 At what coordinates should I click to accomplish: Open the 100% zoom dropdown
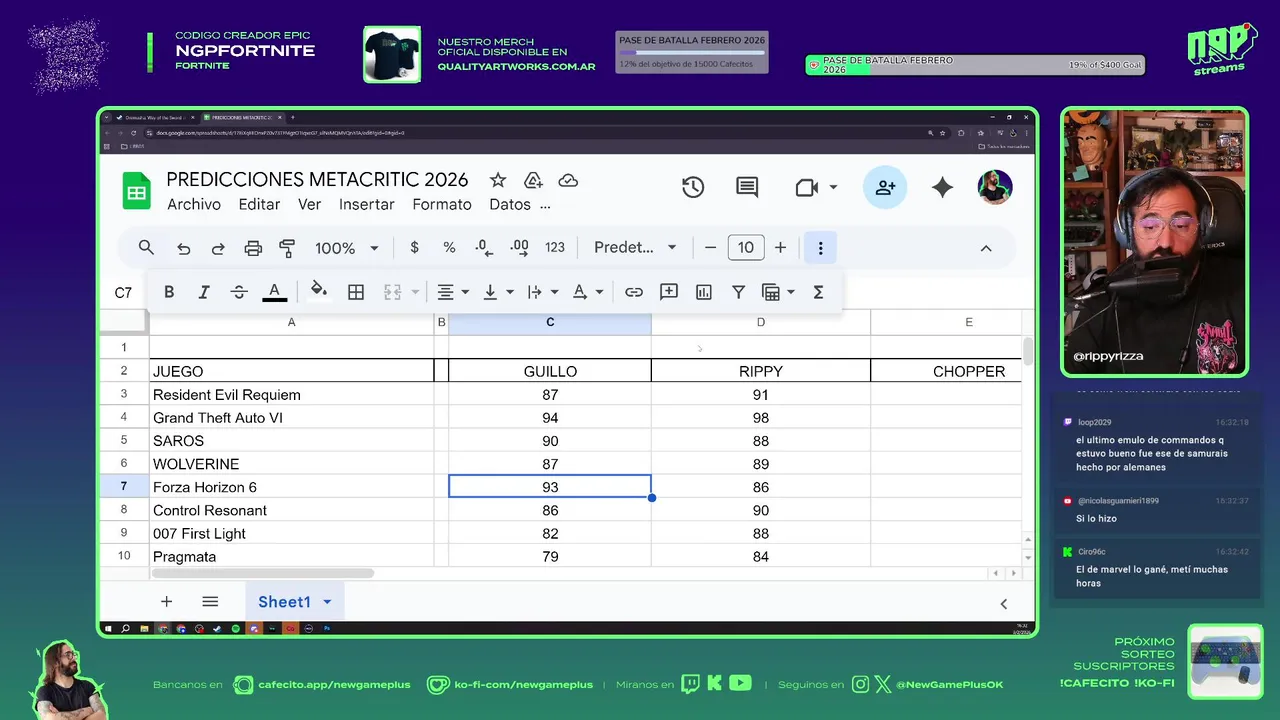click(347, 248)
